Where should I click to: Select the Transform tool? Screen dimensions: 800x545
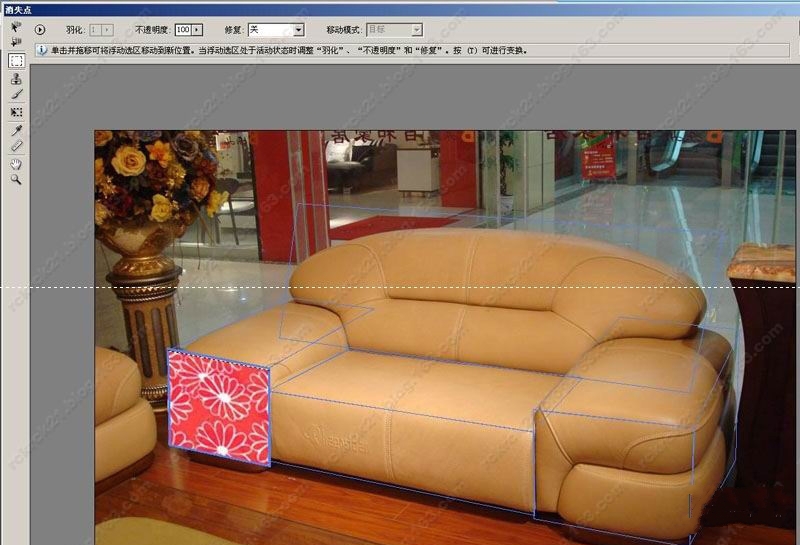(16, 112)
